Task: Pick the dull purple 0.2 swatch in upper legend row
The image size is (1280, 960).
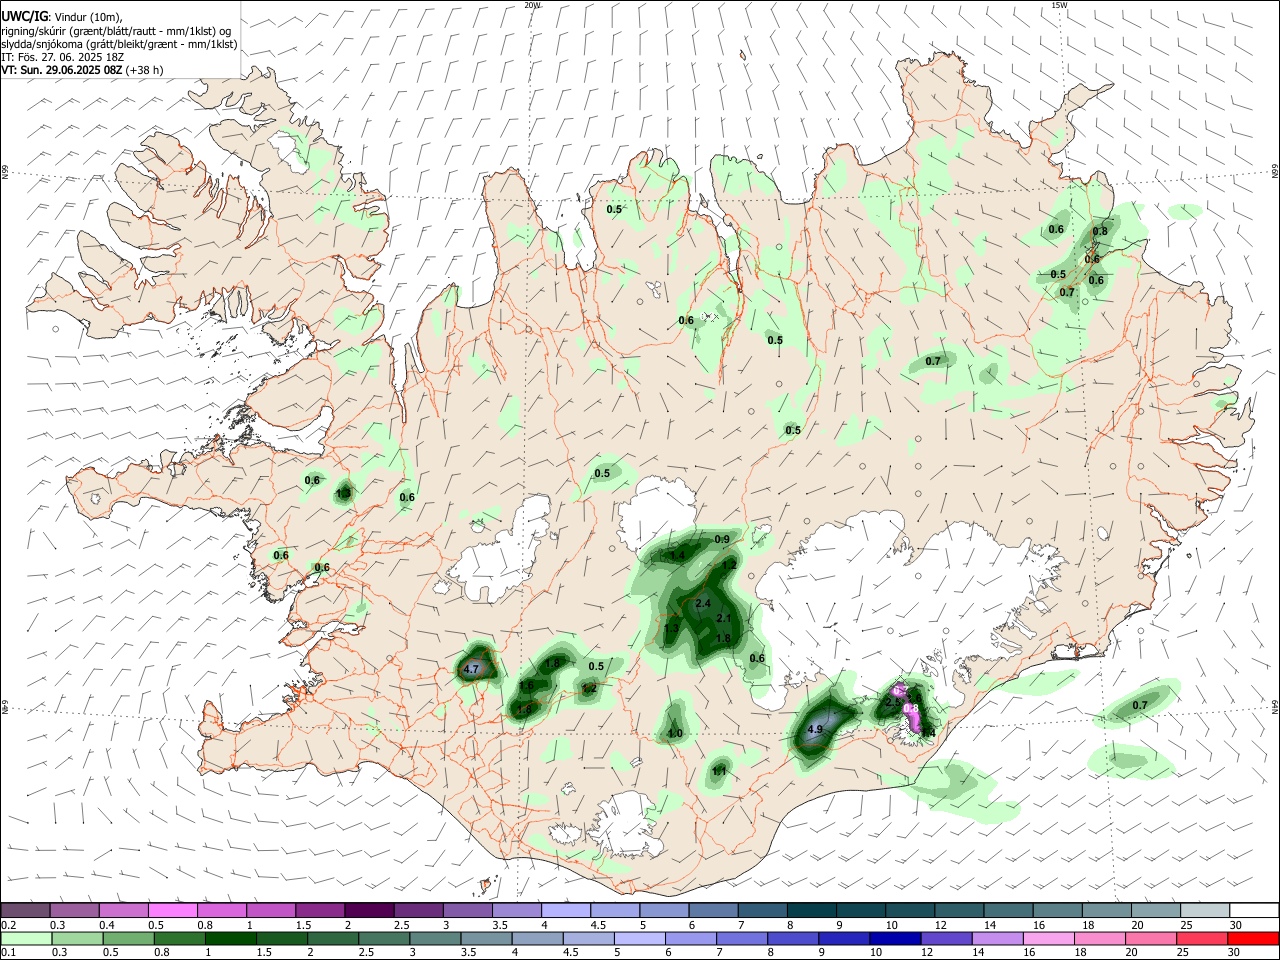Action: pyautogui.click(x=25, y=911)
